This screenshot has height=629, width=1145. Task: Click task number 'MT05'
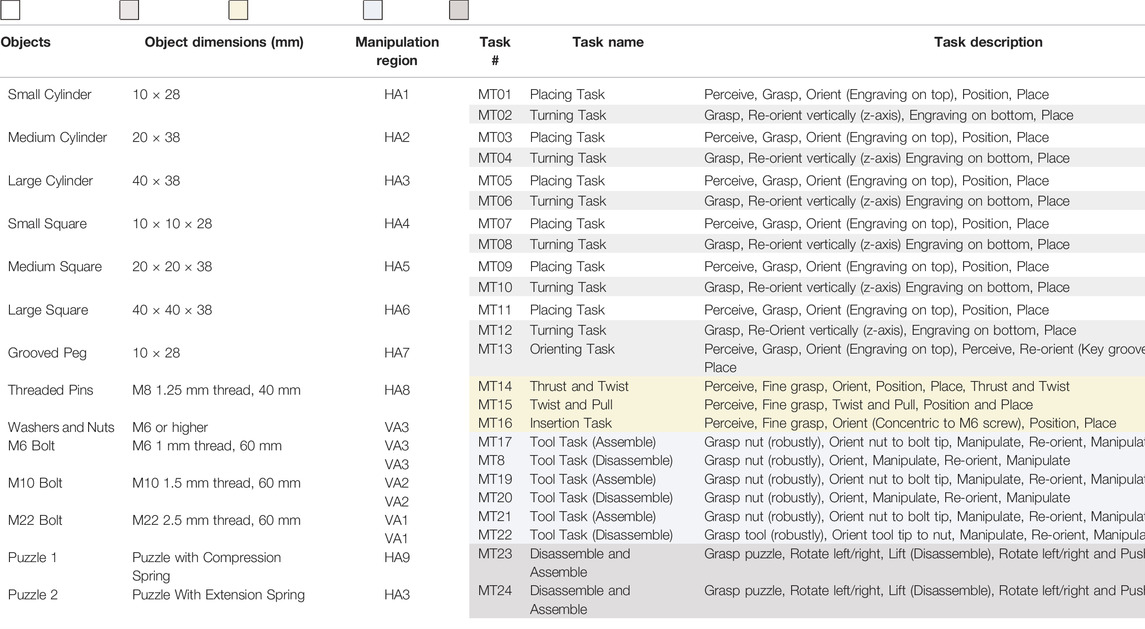click(x=495, y=180)
